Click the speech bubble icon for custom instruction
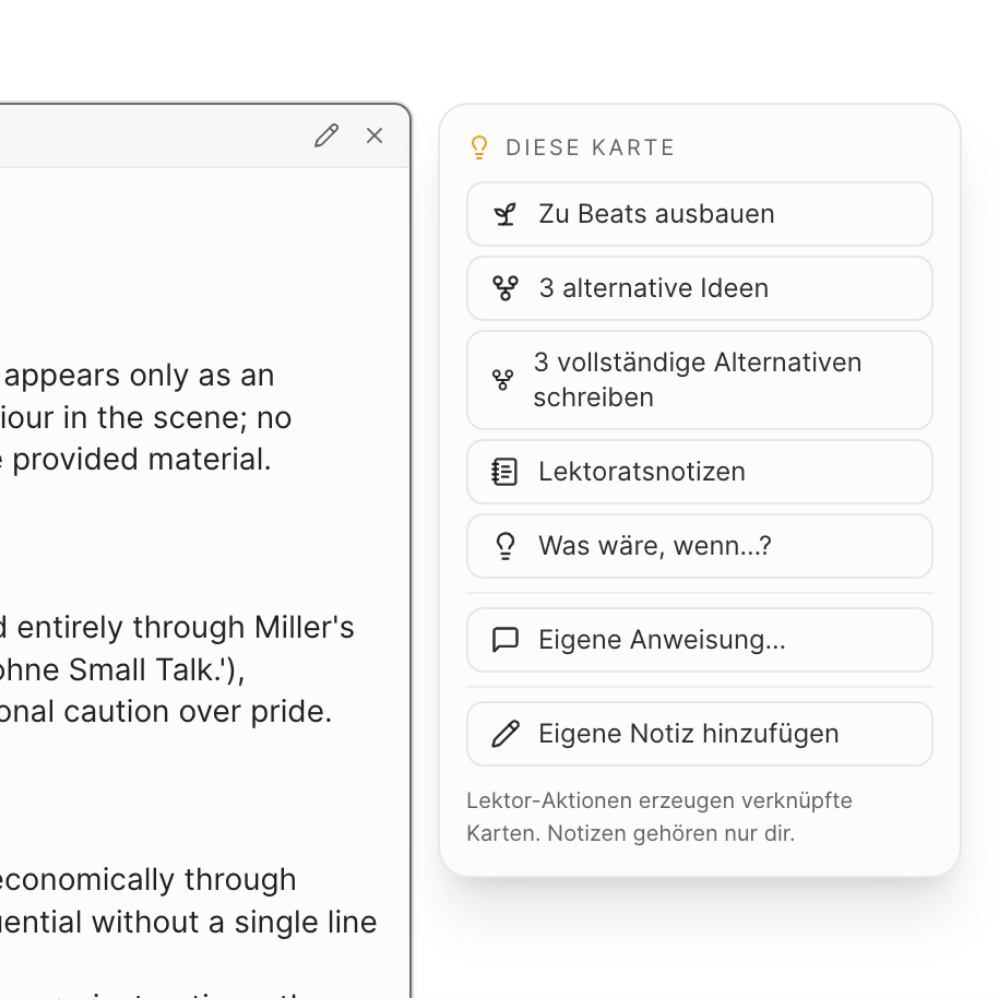This screenshot has width=1000, height=1000. click(x=506, y=640)
